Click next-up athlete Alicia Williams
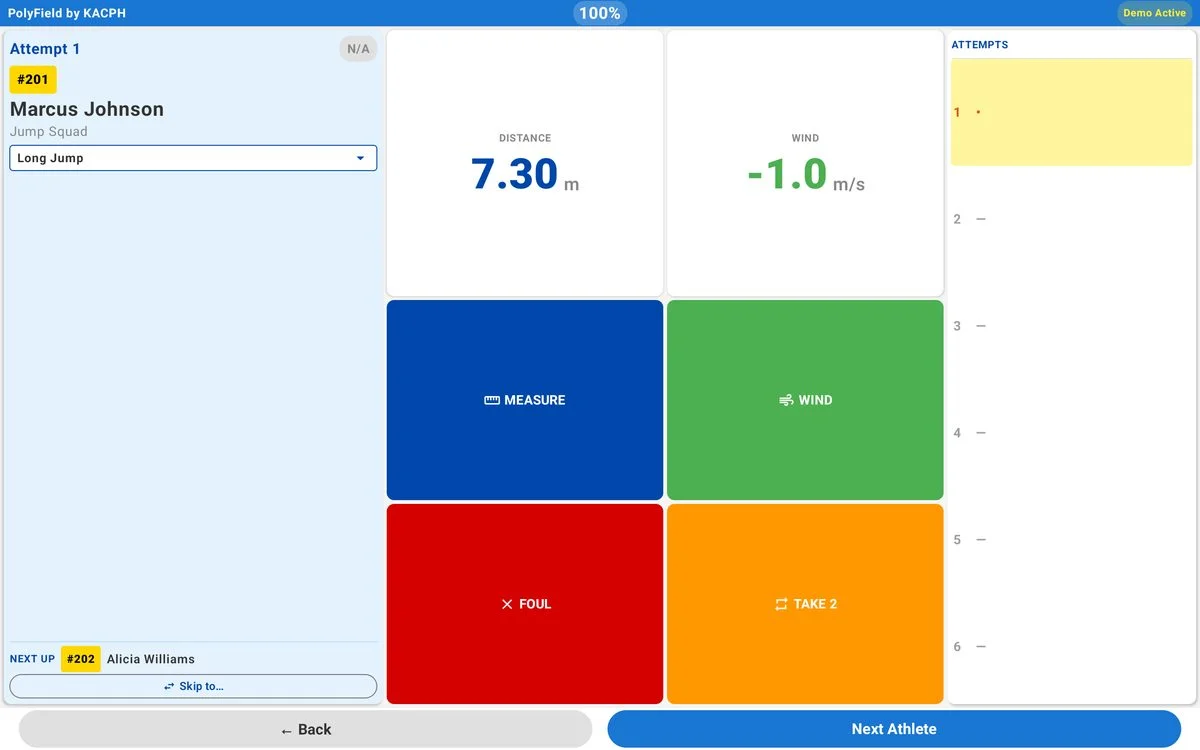This screenshot has height=750, width=1200. pyautogui.click(x=151, y=659)
